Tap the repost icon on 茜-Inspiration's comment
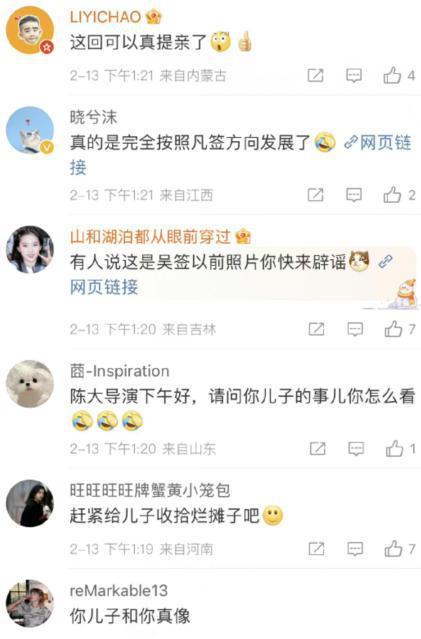Image resolution: width=421 pixels, height=639 pixels. coord(317,449)
